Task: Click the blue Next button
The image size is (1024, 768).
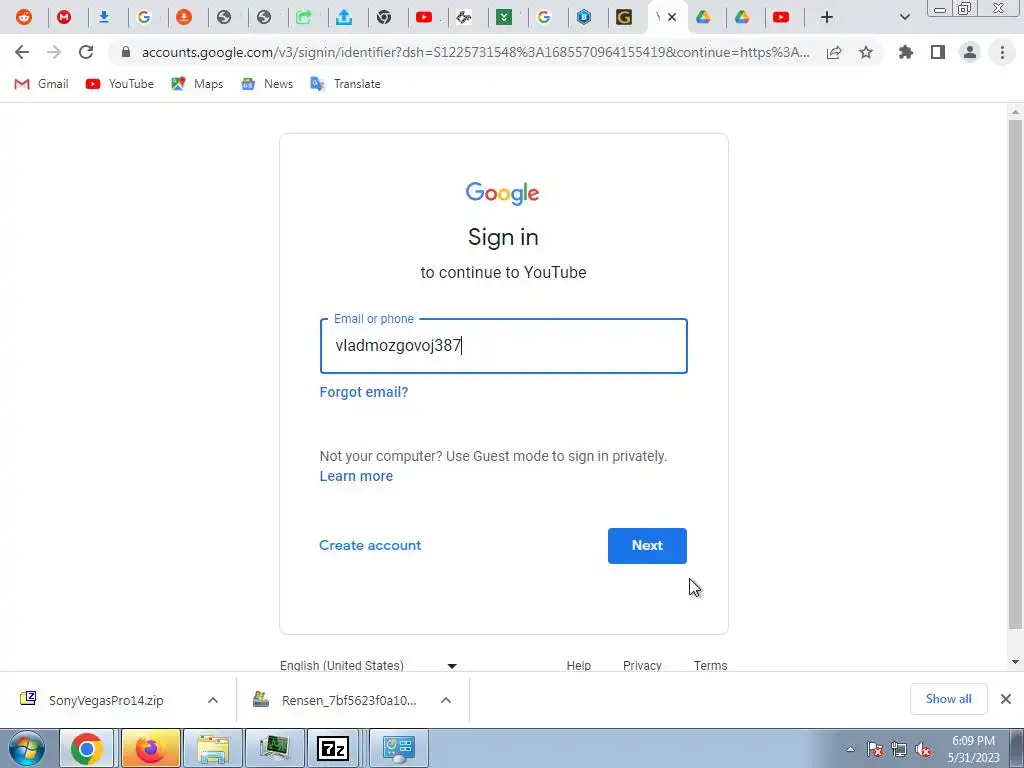Action: pyautogui.click(x=647, y=545)
